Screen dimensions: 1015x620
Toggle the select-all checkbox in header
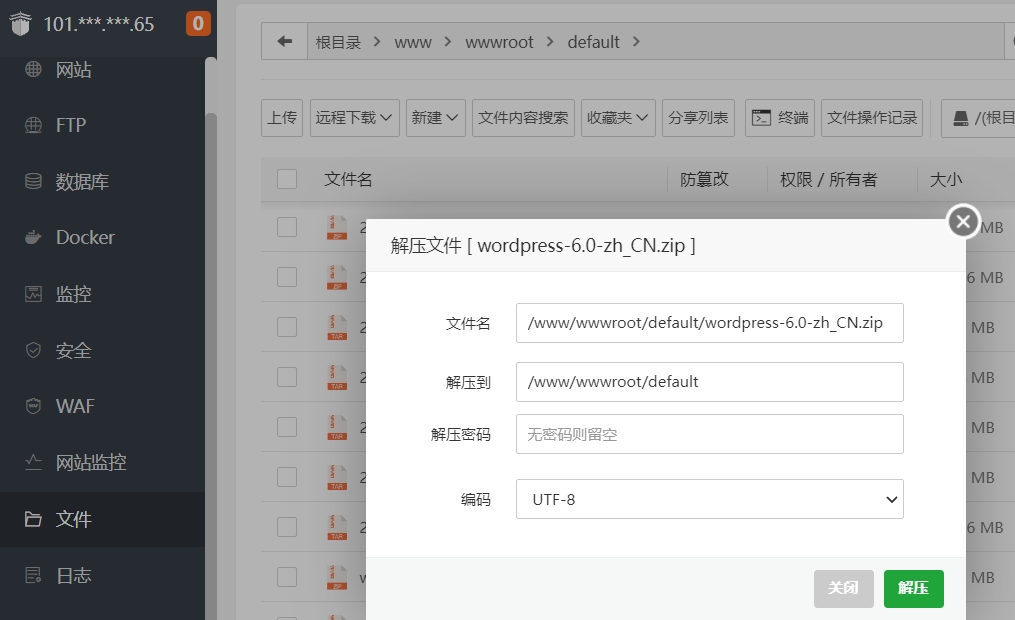pyautogui.click(x=287, y=179)
